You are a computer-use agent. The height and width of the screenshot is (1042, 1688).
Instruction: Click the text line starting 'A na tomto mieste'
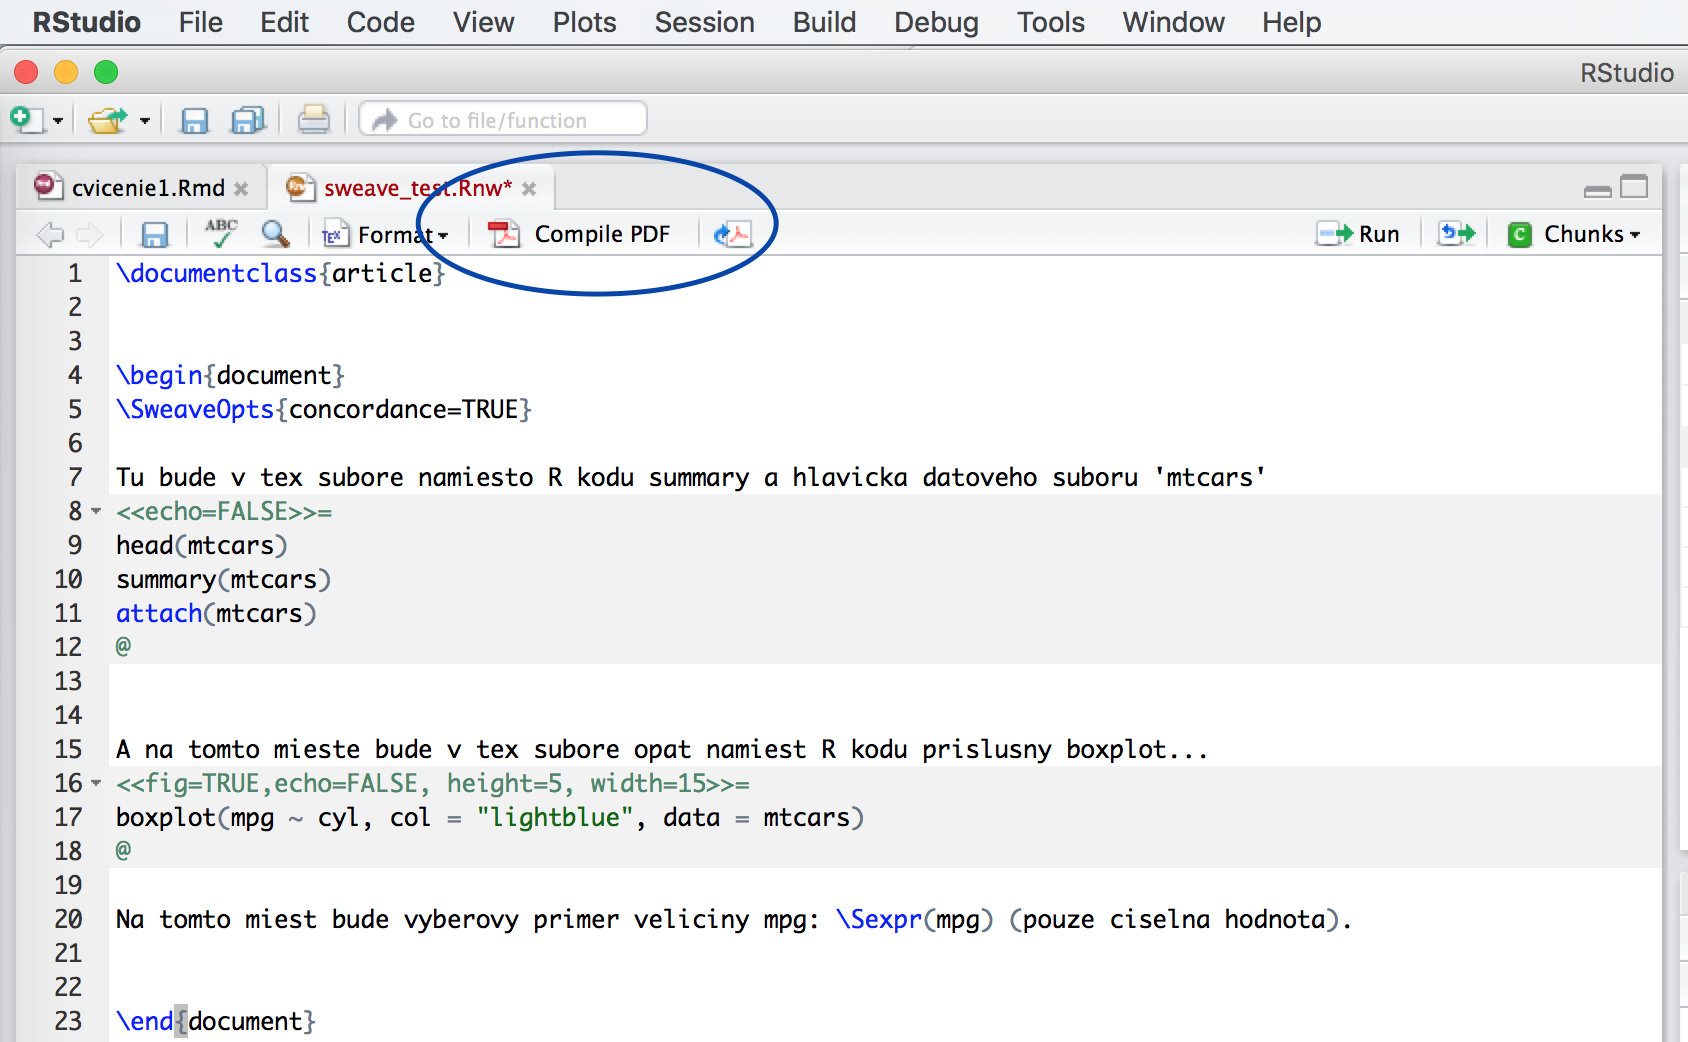click(x=662, y=750)
